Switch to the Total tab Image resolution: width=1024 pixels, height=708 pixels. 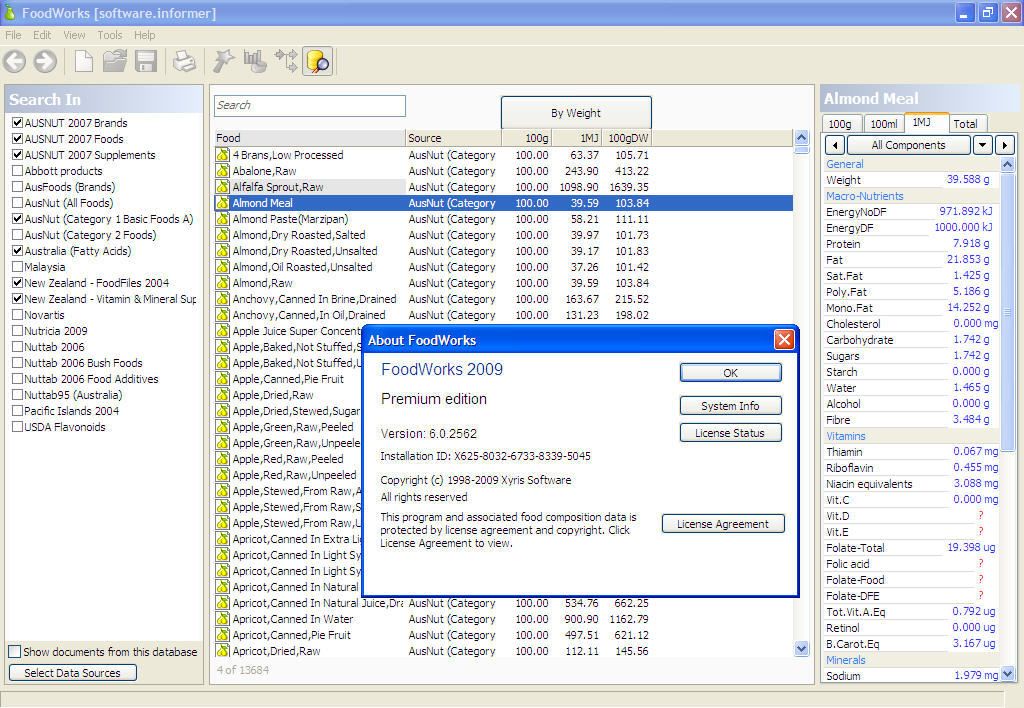pos(967,123)
